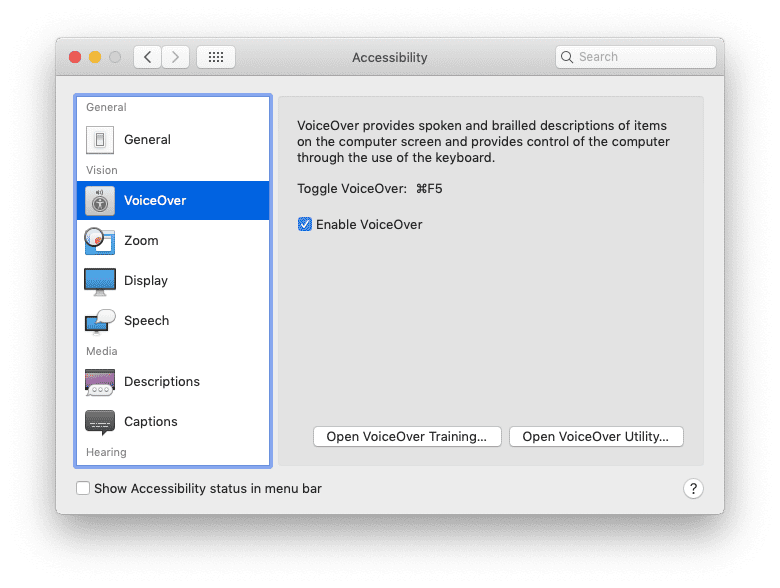Select the Descriptions label in sidebar

[162, 382]
